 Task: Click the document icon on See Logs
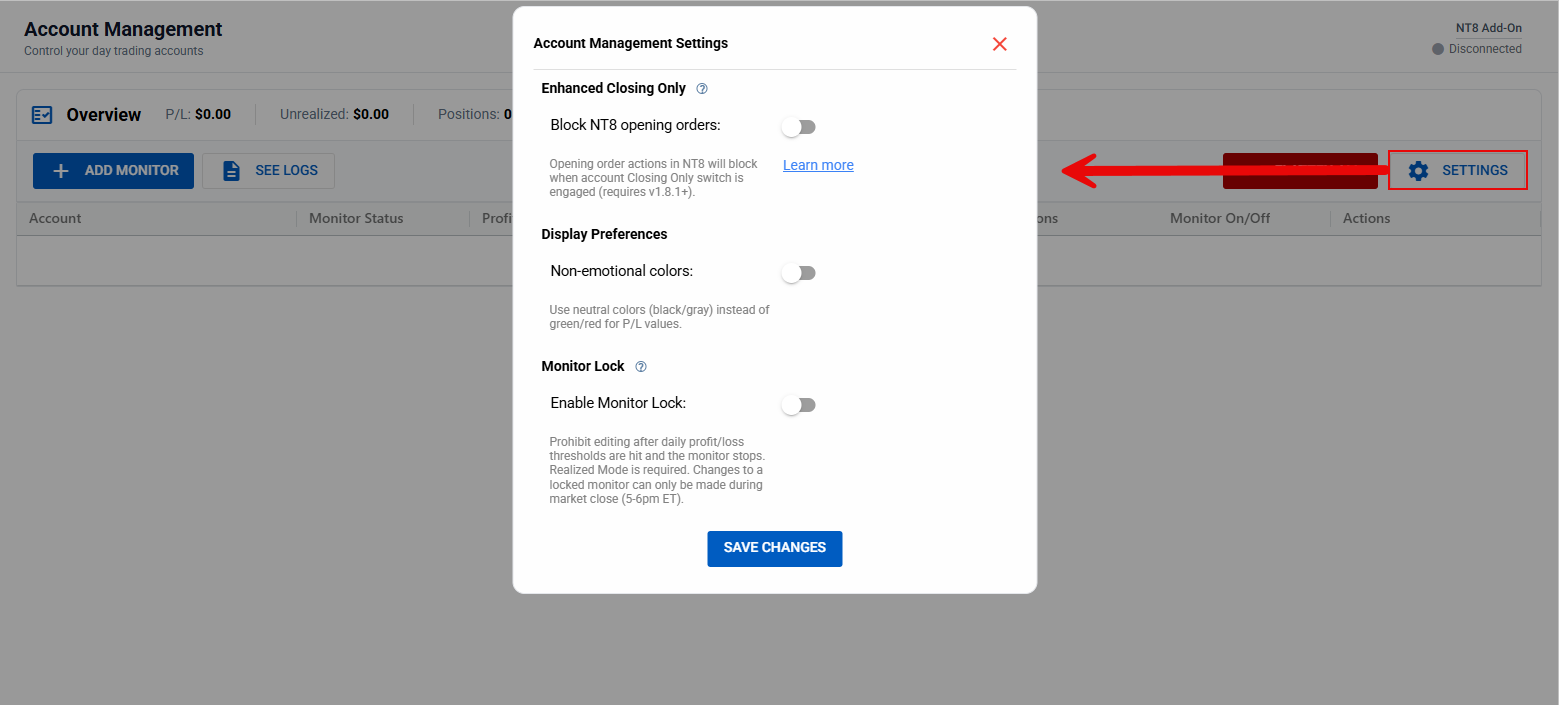(231, 171)
